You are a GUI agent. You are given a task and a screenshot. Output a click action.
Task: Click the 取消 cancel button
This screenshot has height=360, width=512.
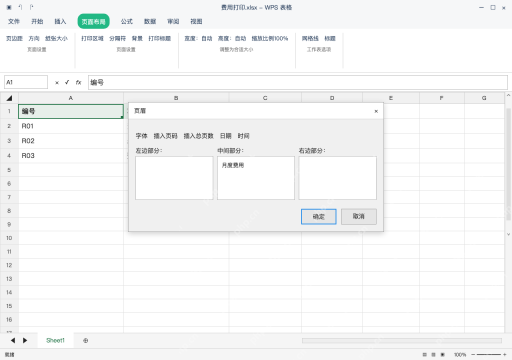359,217
